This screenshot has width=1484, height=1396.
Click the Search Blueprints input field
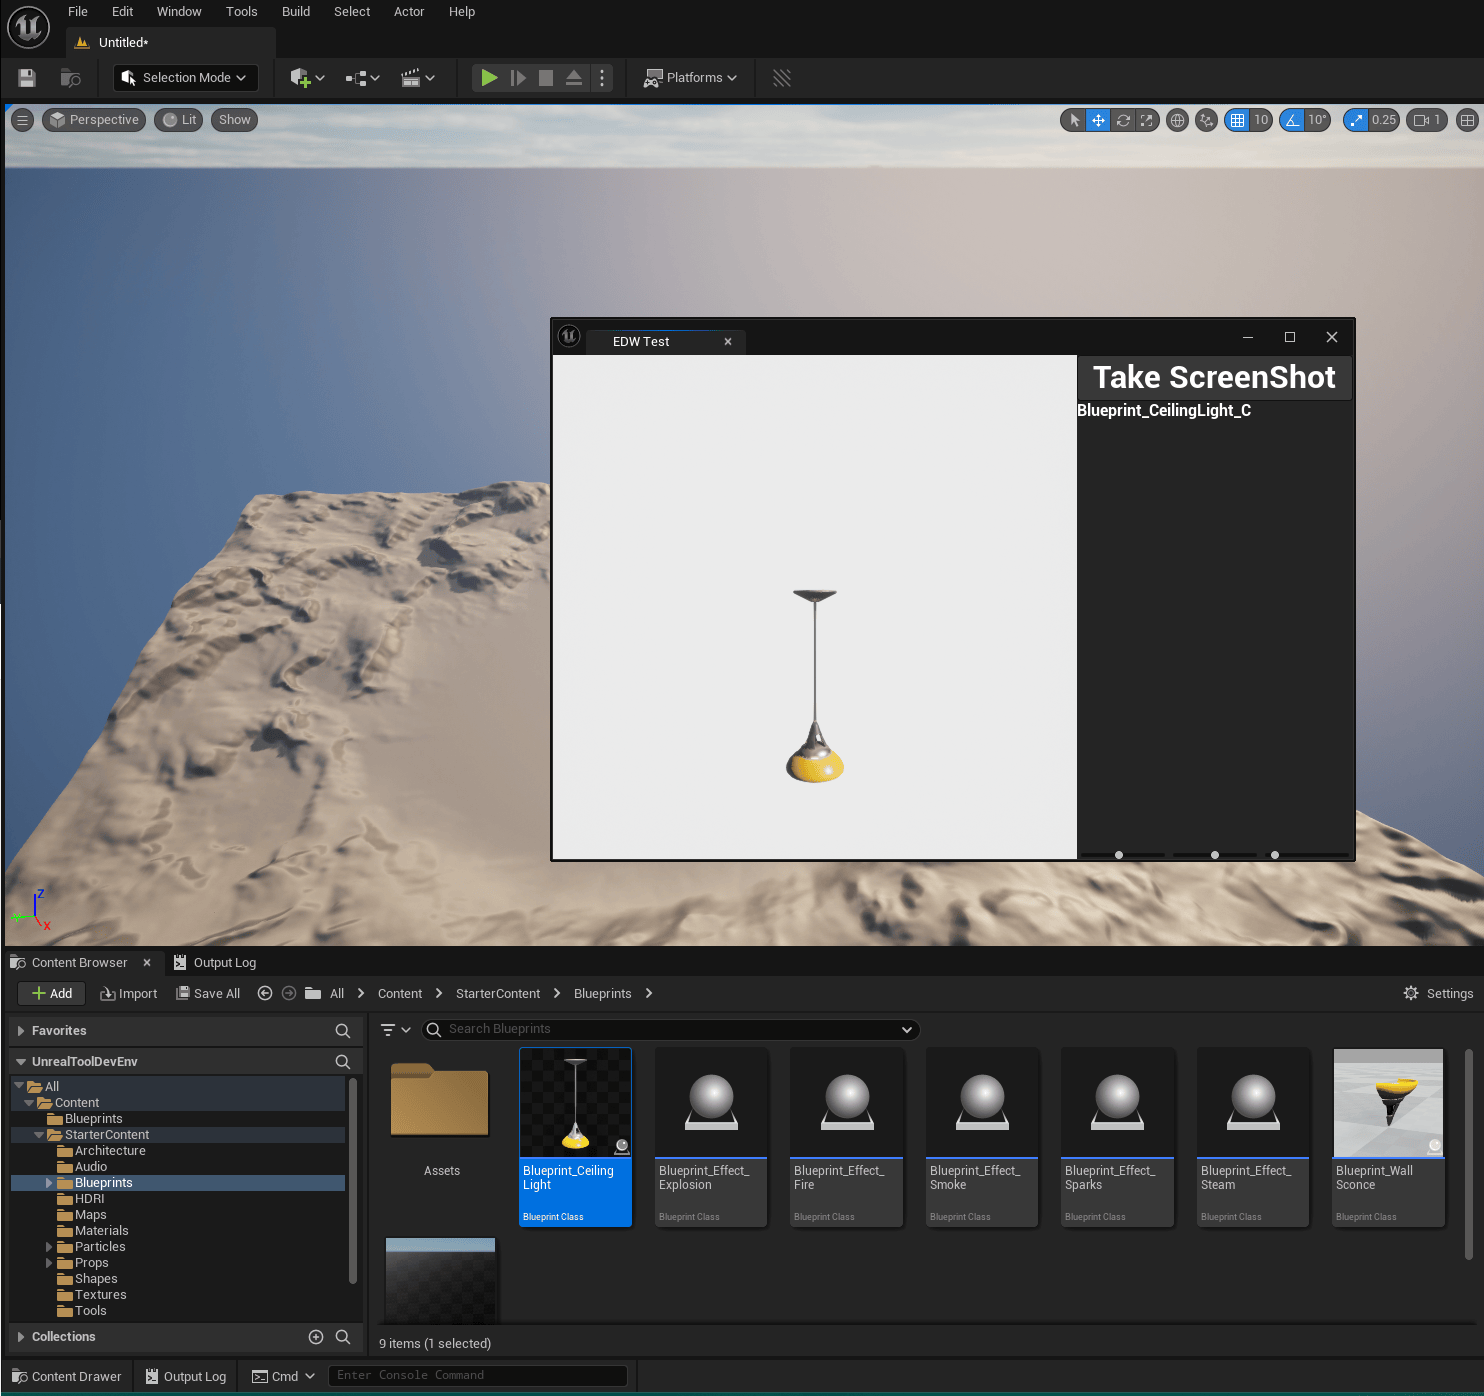pos(670,1029)
